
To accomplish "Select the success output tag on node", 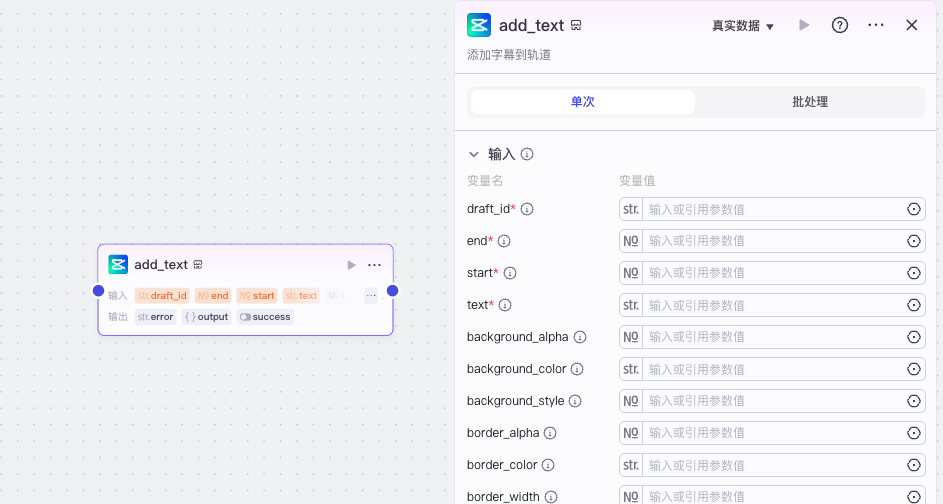I will tap(265, 317).
